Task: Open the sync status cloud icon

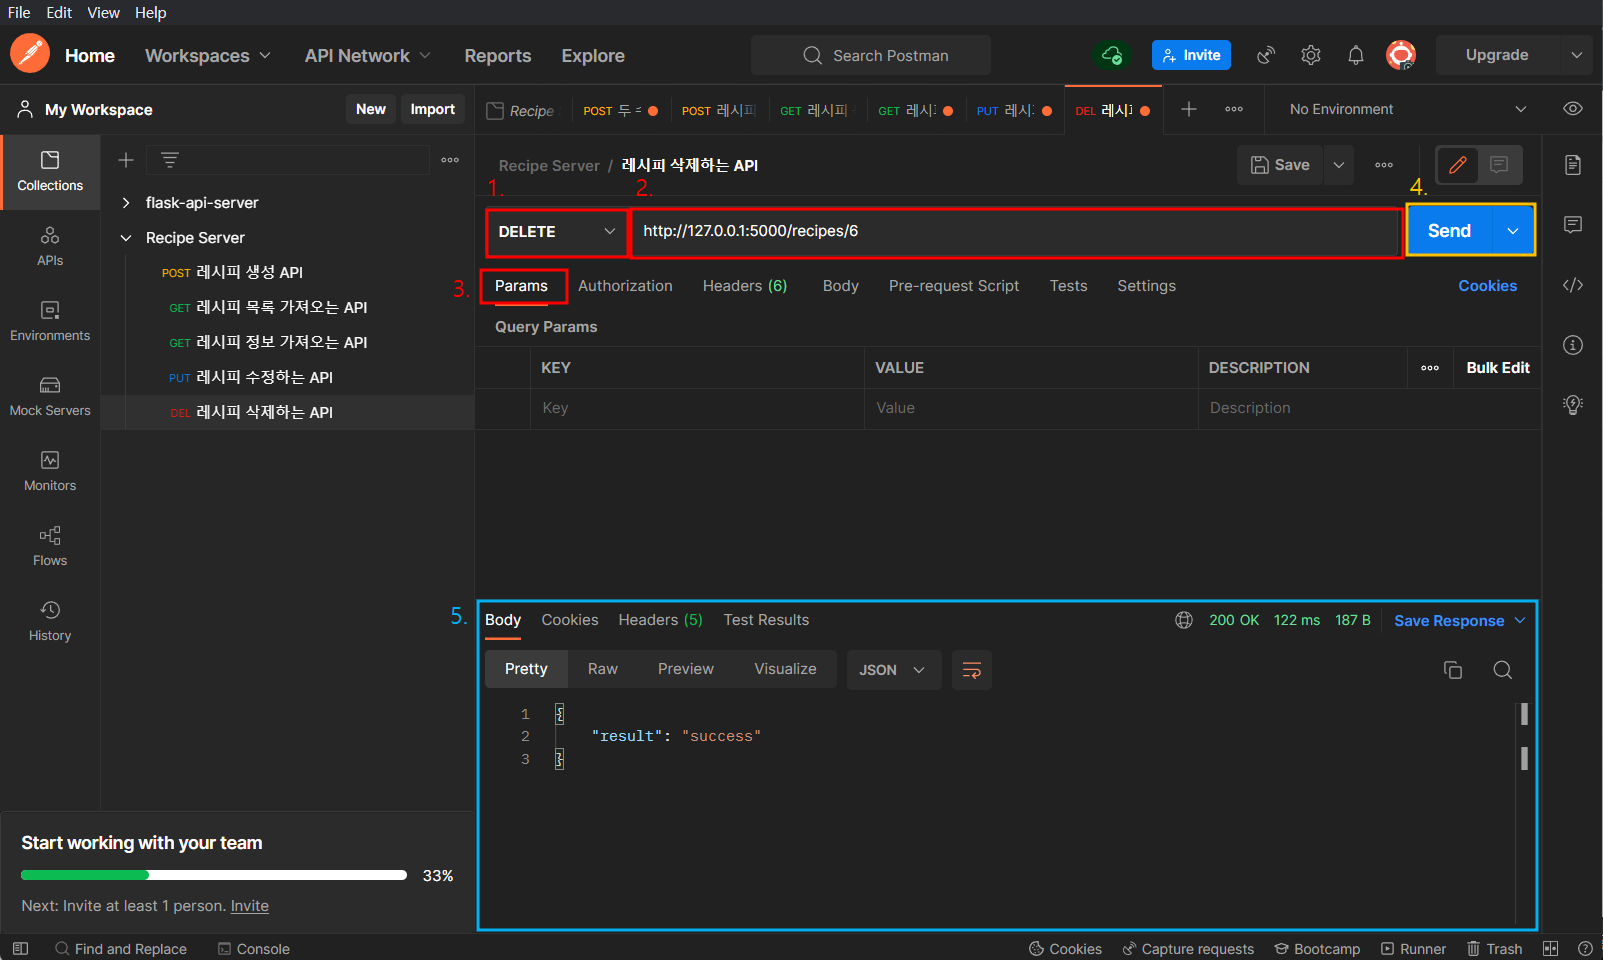Action: point(1112,55)
